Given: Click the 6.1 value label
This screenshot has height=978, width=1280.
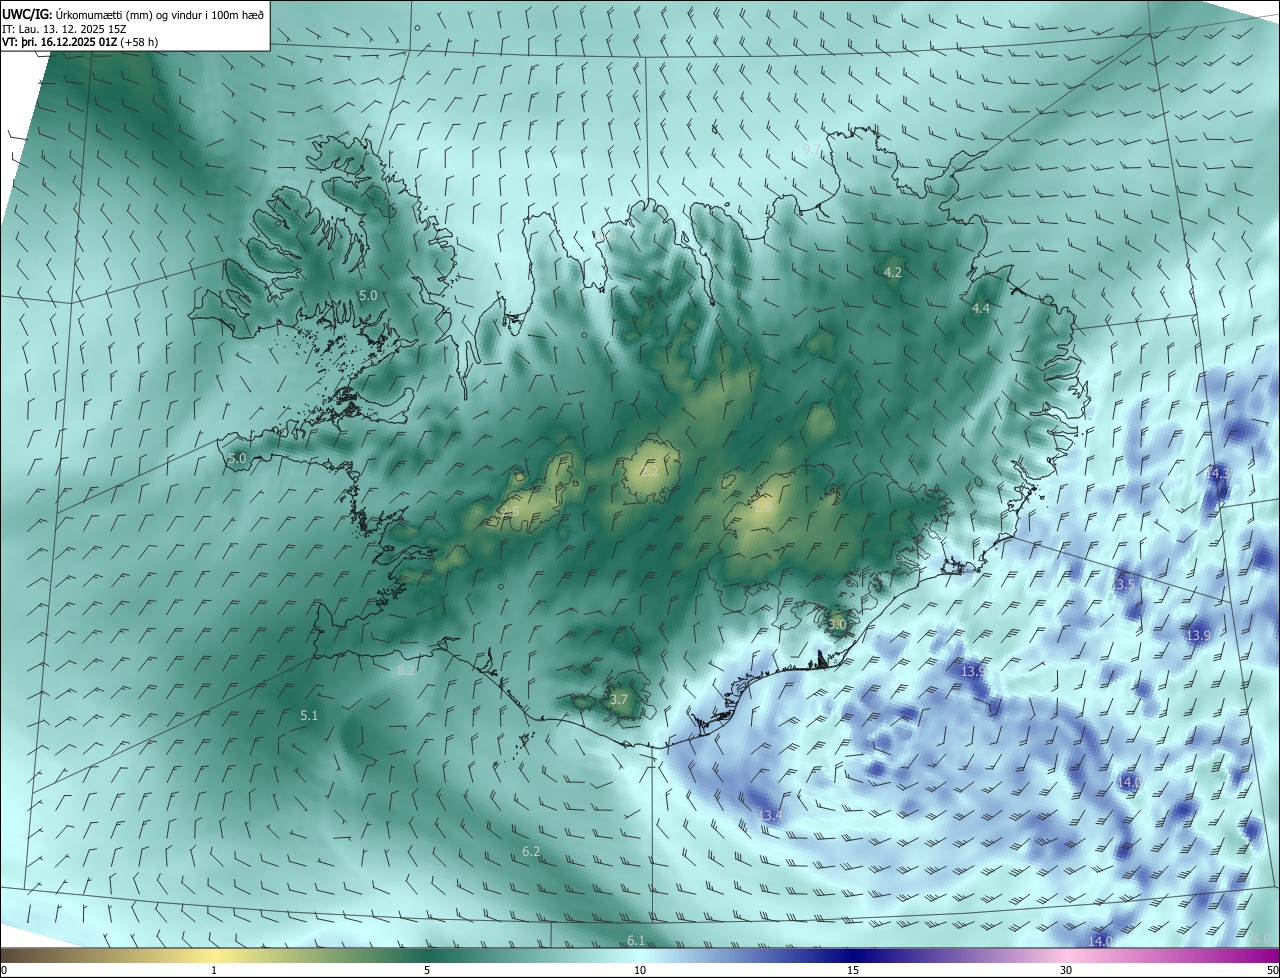Looking at the screenshot, I should pyautogui.click(x=636, y=940).
